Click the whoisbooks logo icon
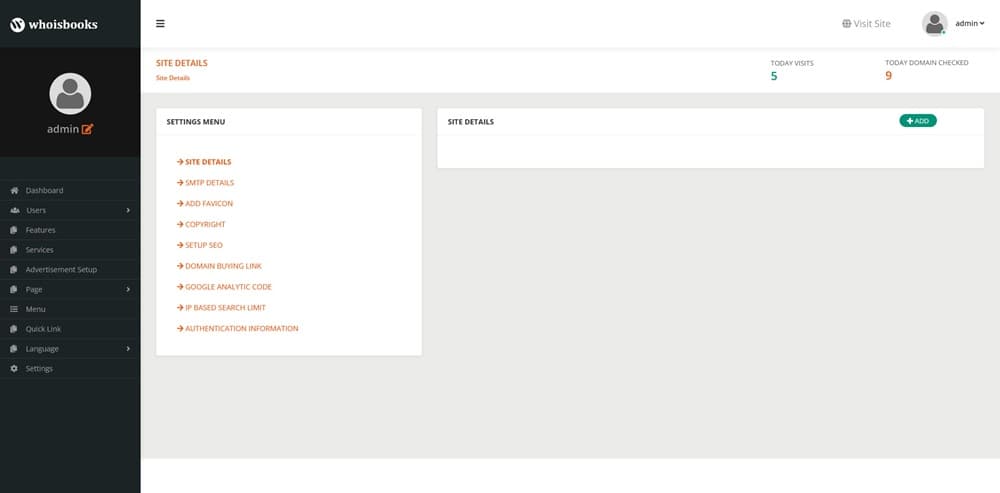This screenshot has height=493, width=1000. click(17, 24)
